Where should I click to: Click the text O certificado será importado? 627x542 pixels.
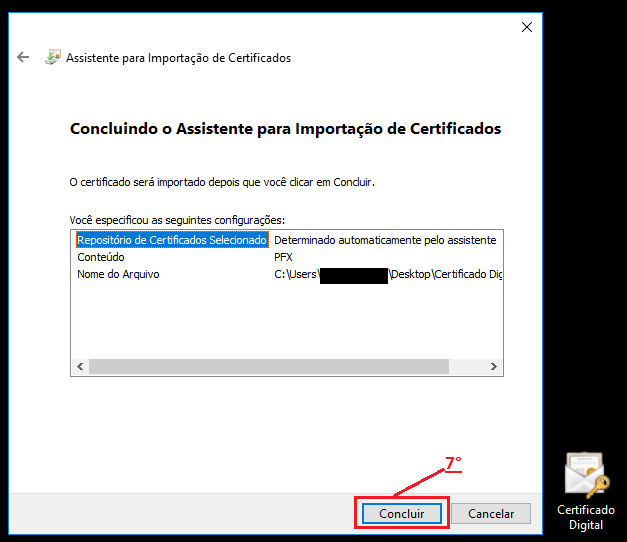[x=221, y=183]
